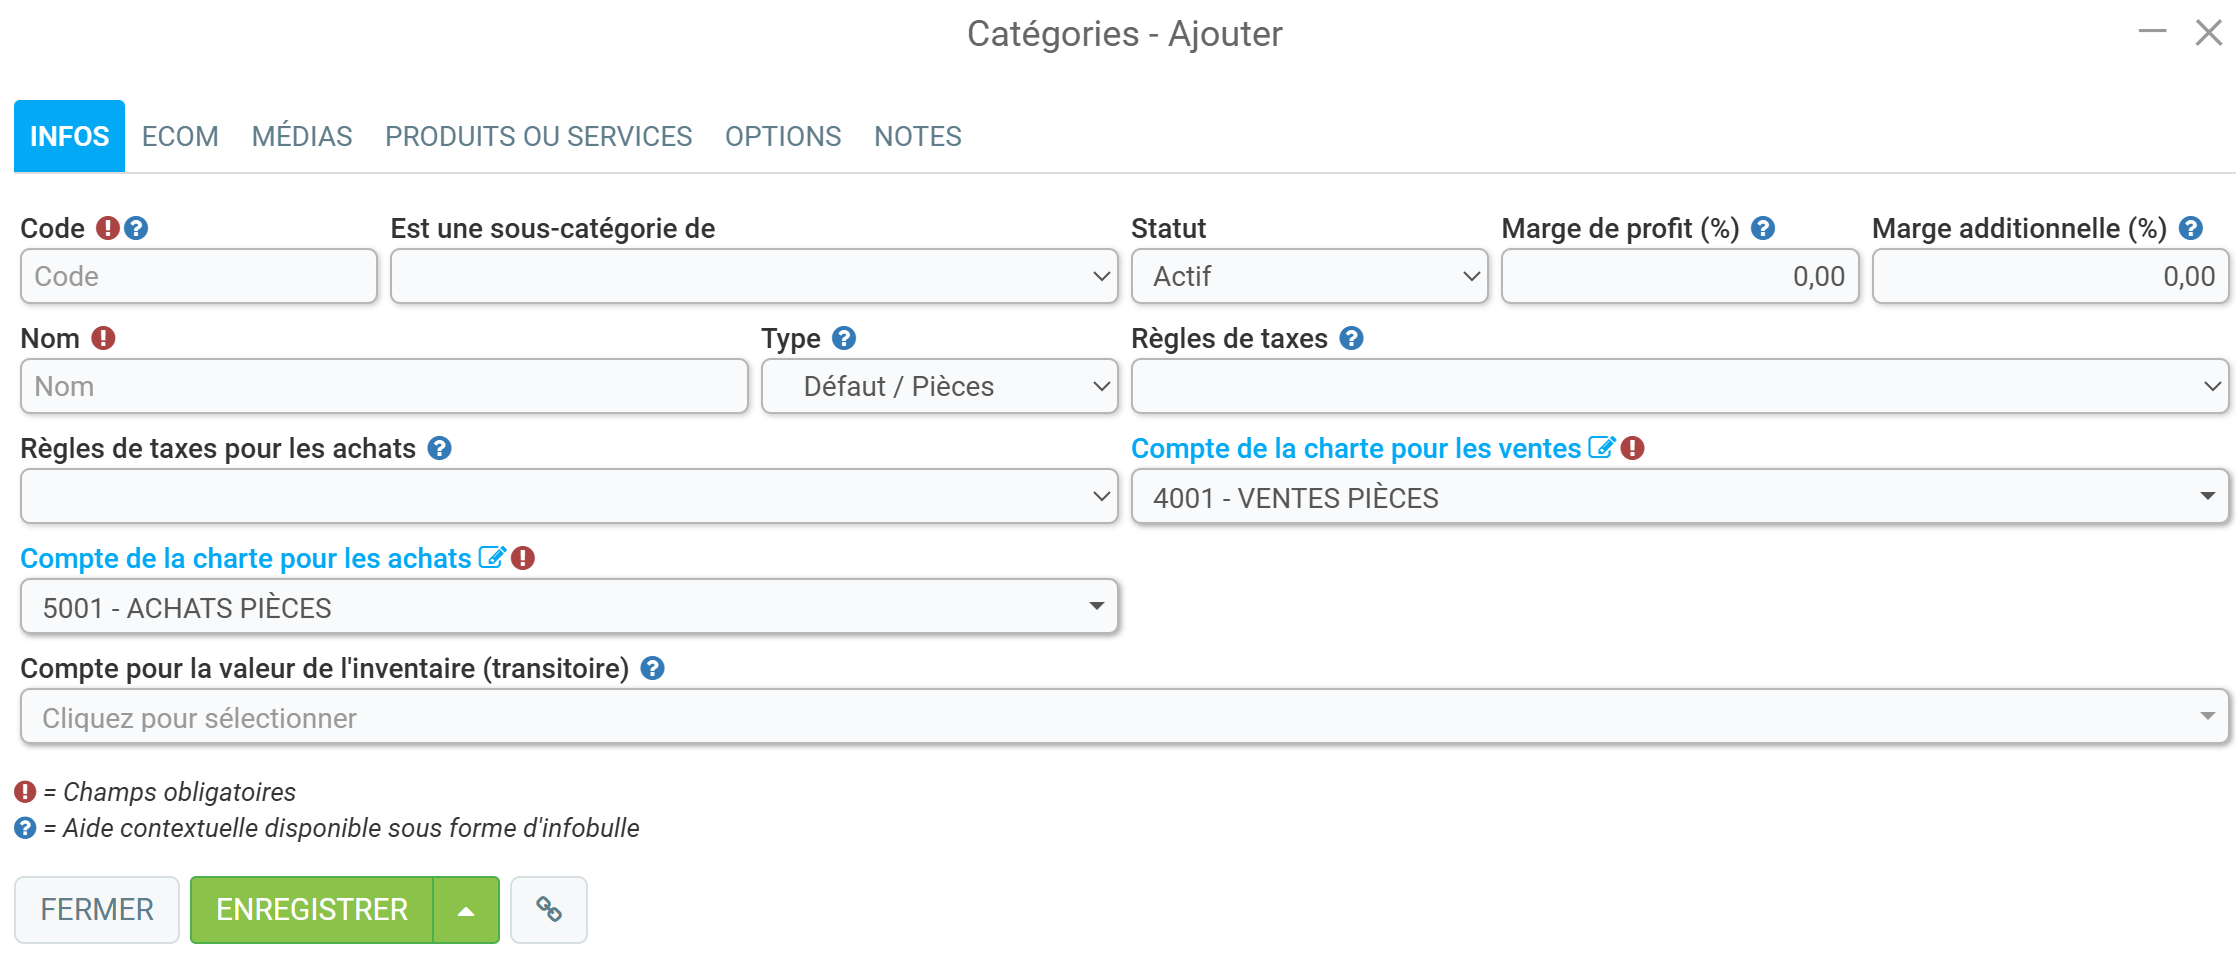
Task: Click the Code required-field alert icon
Action: 108,228
